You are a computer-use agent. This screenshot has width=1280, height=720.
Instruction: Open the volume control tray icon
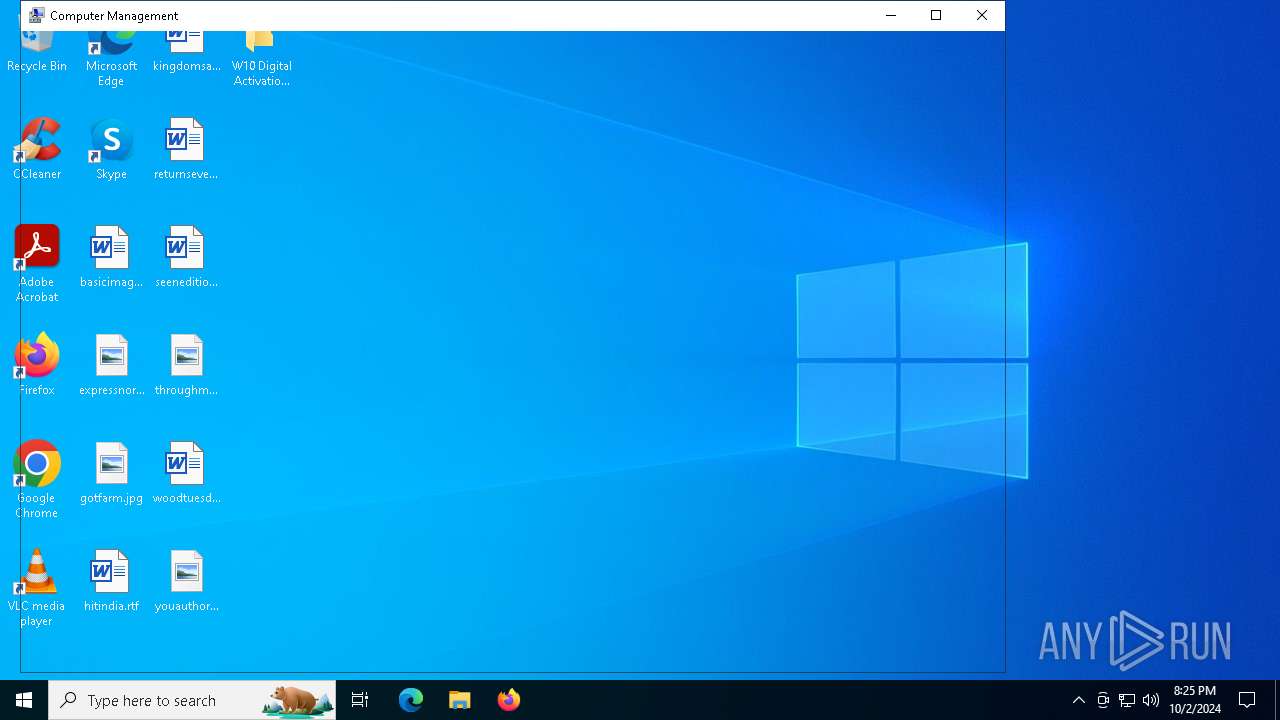coord(1151,700)
